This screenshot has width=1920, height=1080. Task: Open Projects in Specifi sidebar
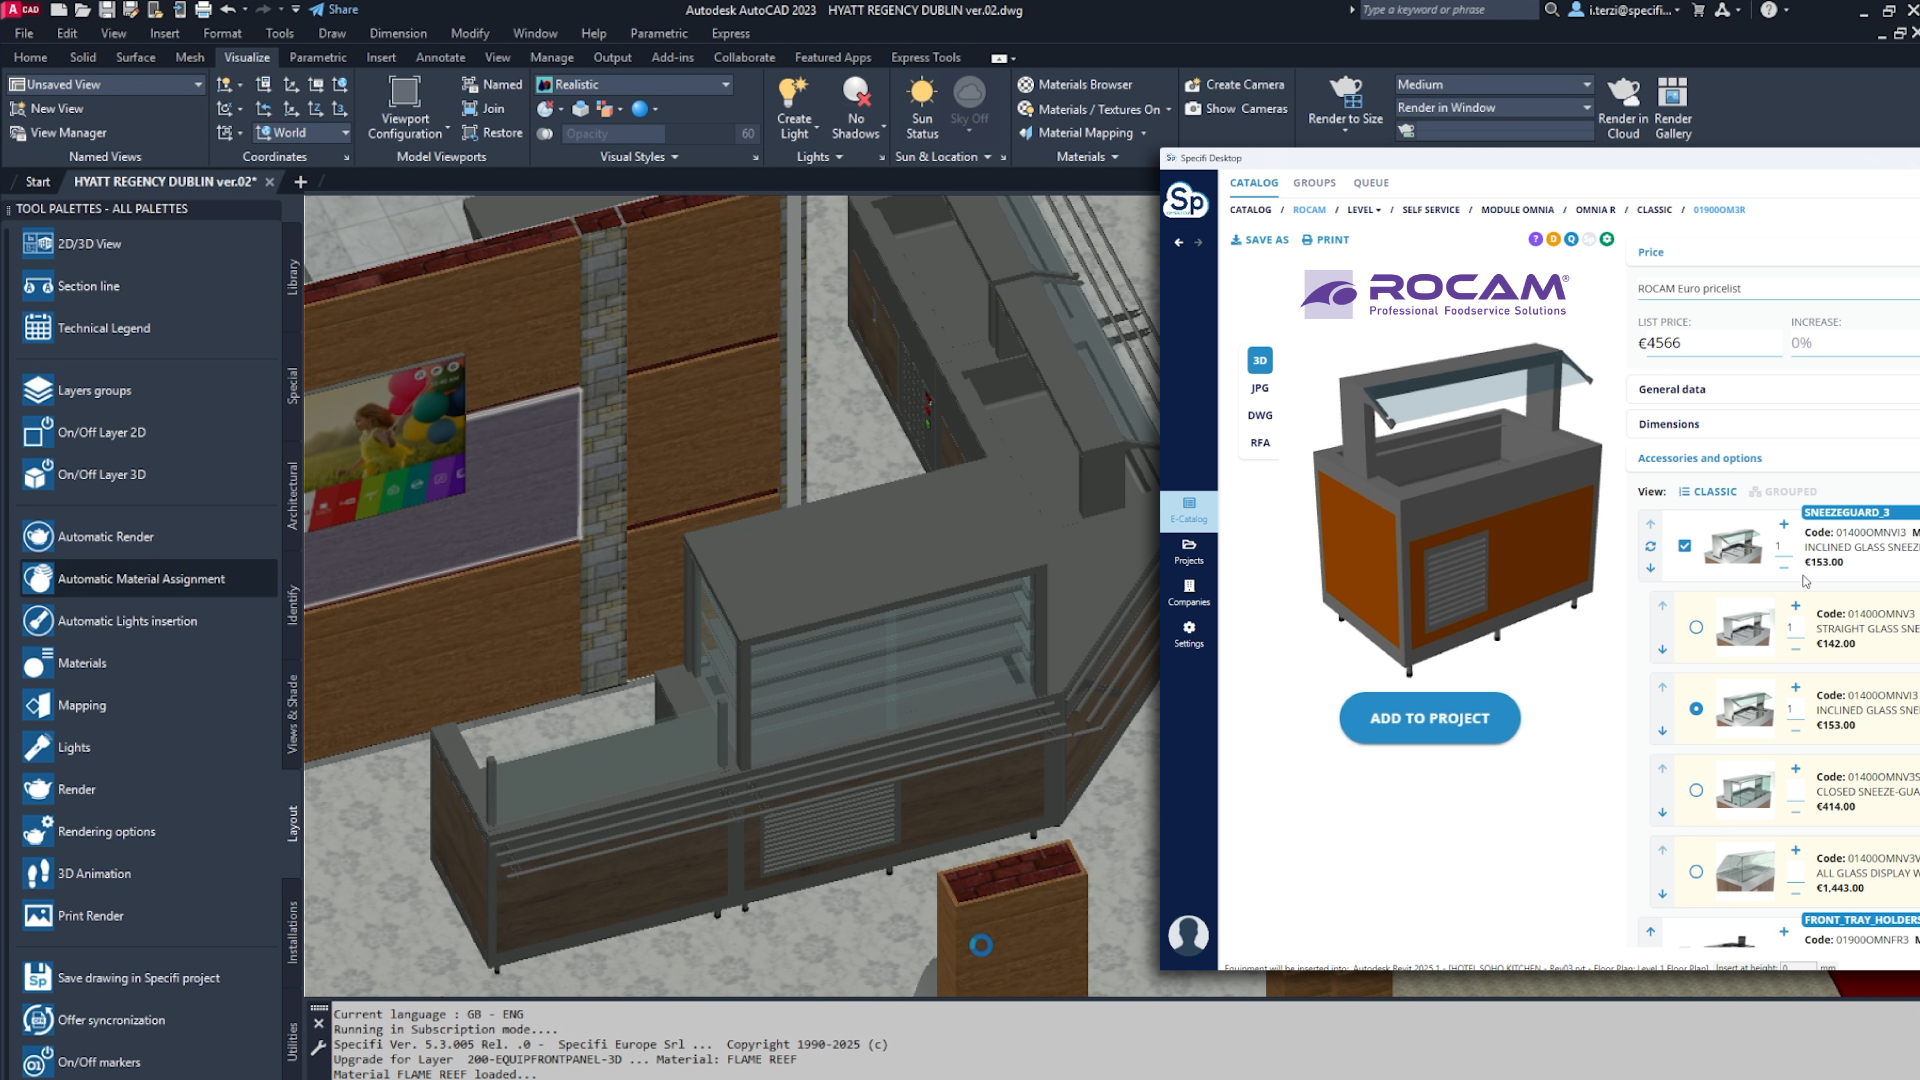(x=1188, y=551)
